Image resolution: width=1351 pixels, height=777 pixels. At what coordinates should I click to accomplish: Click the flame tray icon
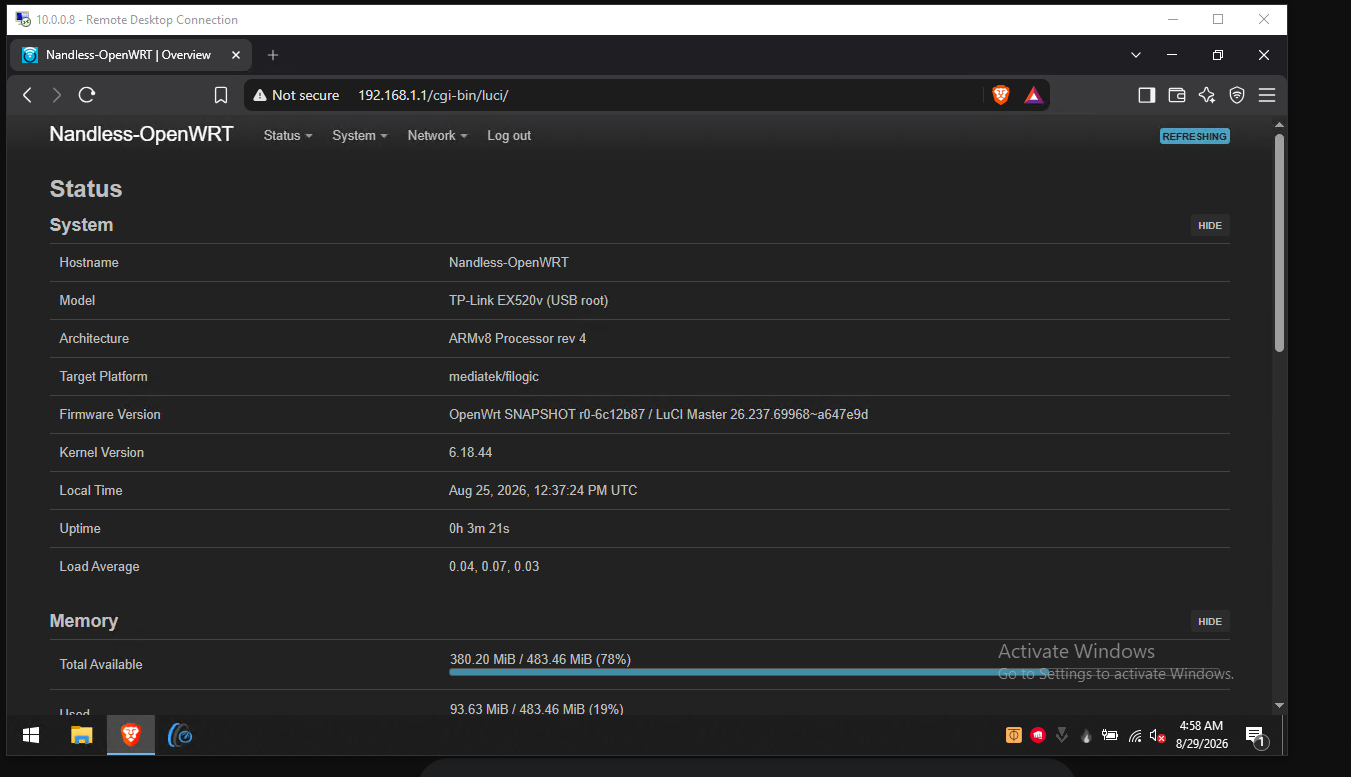pos(1086,736)
